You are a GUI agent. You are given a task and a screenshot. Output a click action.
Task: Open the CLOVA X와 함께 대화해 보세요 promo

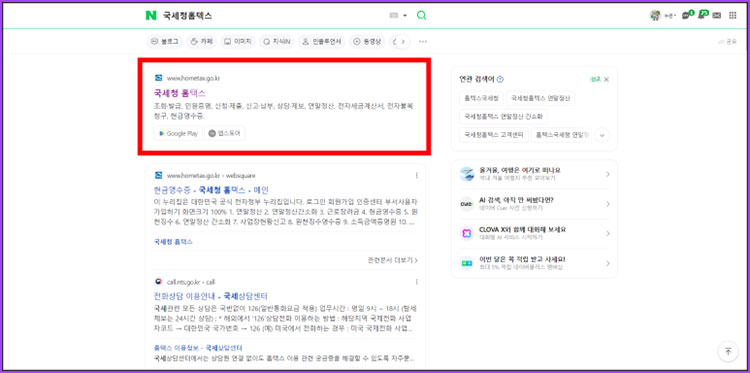[x=534, y=233]
